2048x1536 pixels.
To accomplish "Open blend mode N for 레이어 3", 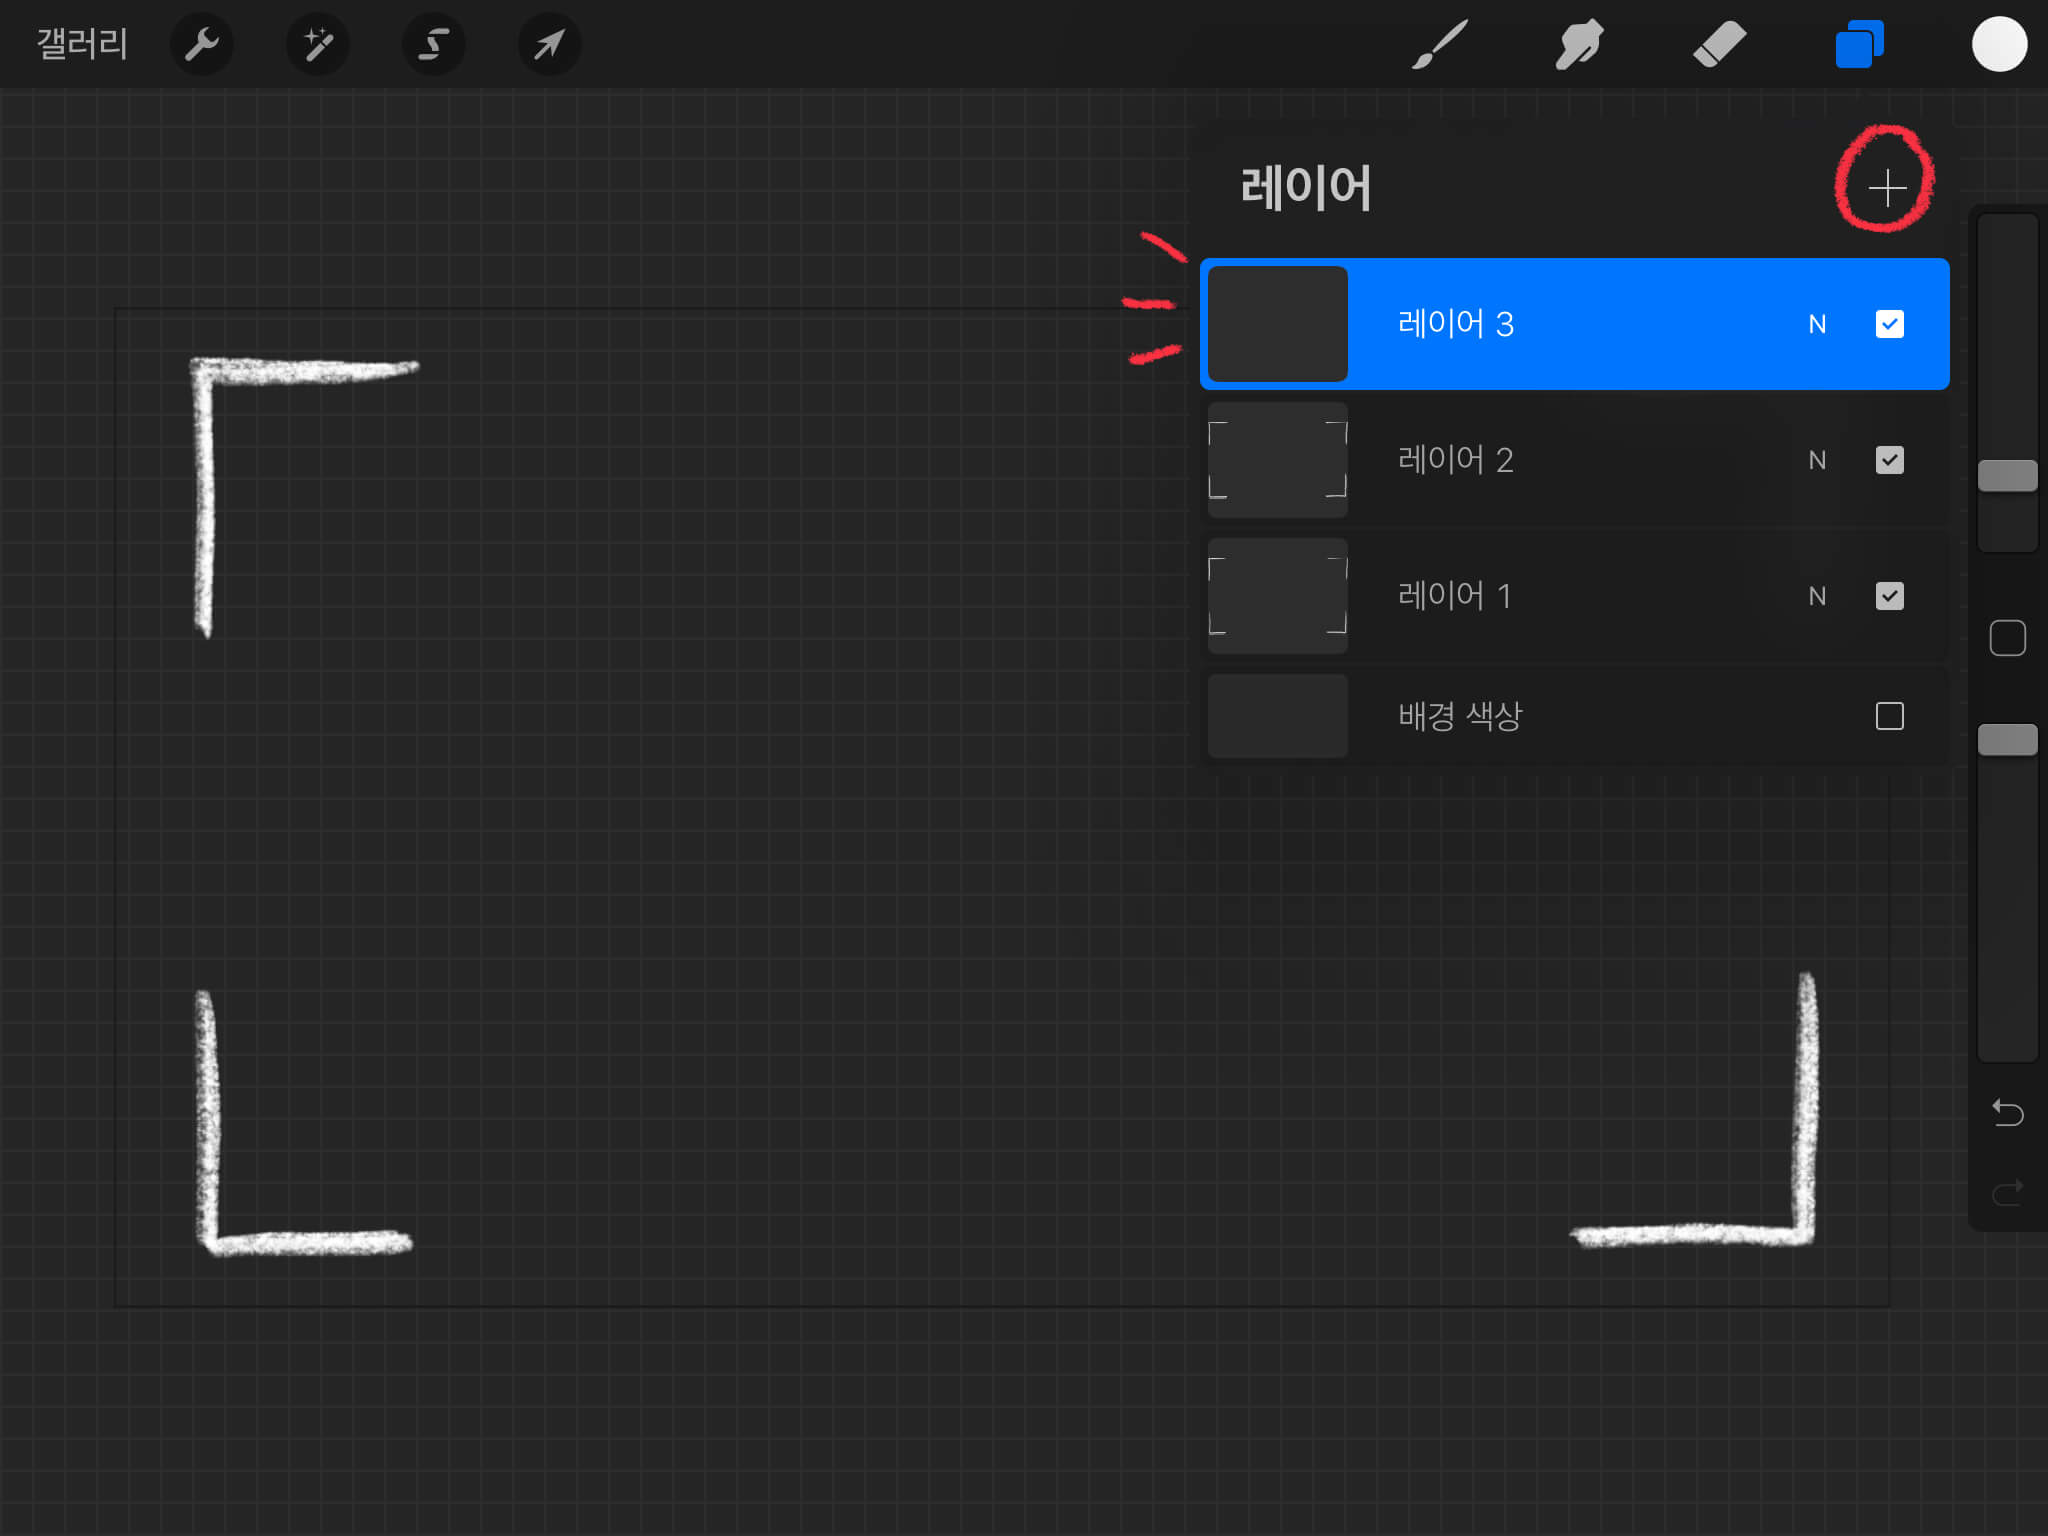I will click(x=1817, y=324).
